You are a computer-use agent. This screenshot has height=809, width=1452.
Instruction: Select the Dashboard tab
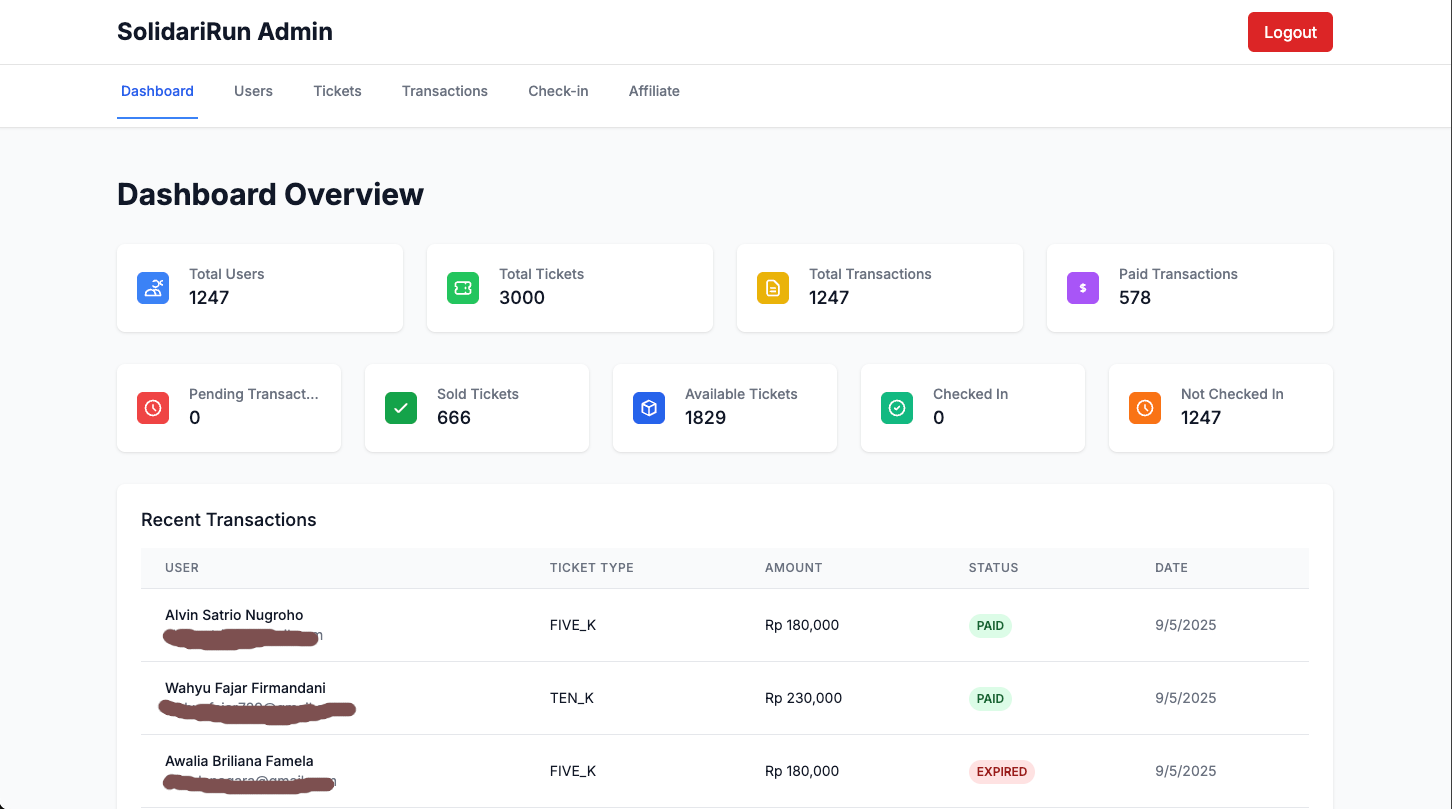pos(157,91)
